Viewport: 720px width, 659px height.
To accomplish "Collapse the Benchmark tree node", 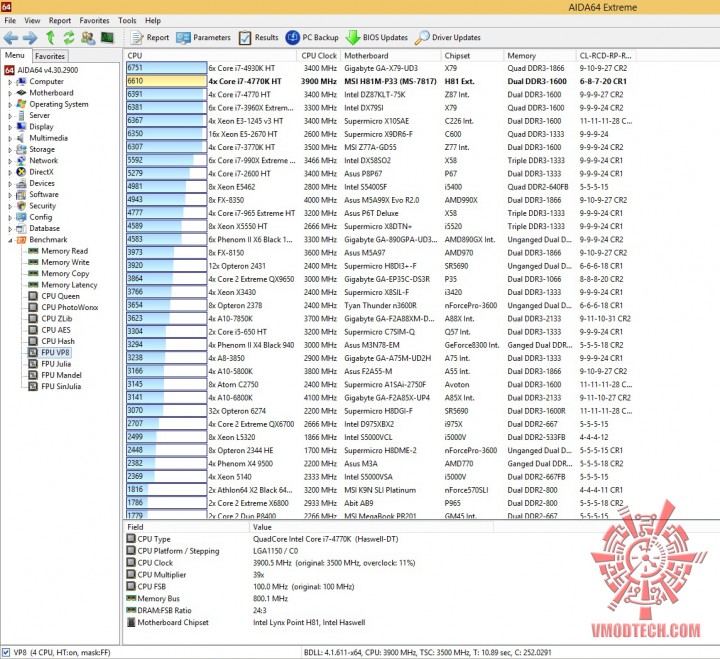I will click(10, 240).
